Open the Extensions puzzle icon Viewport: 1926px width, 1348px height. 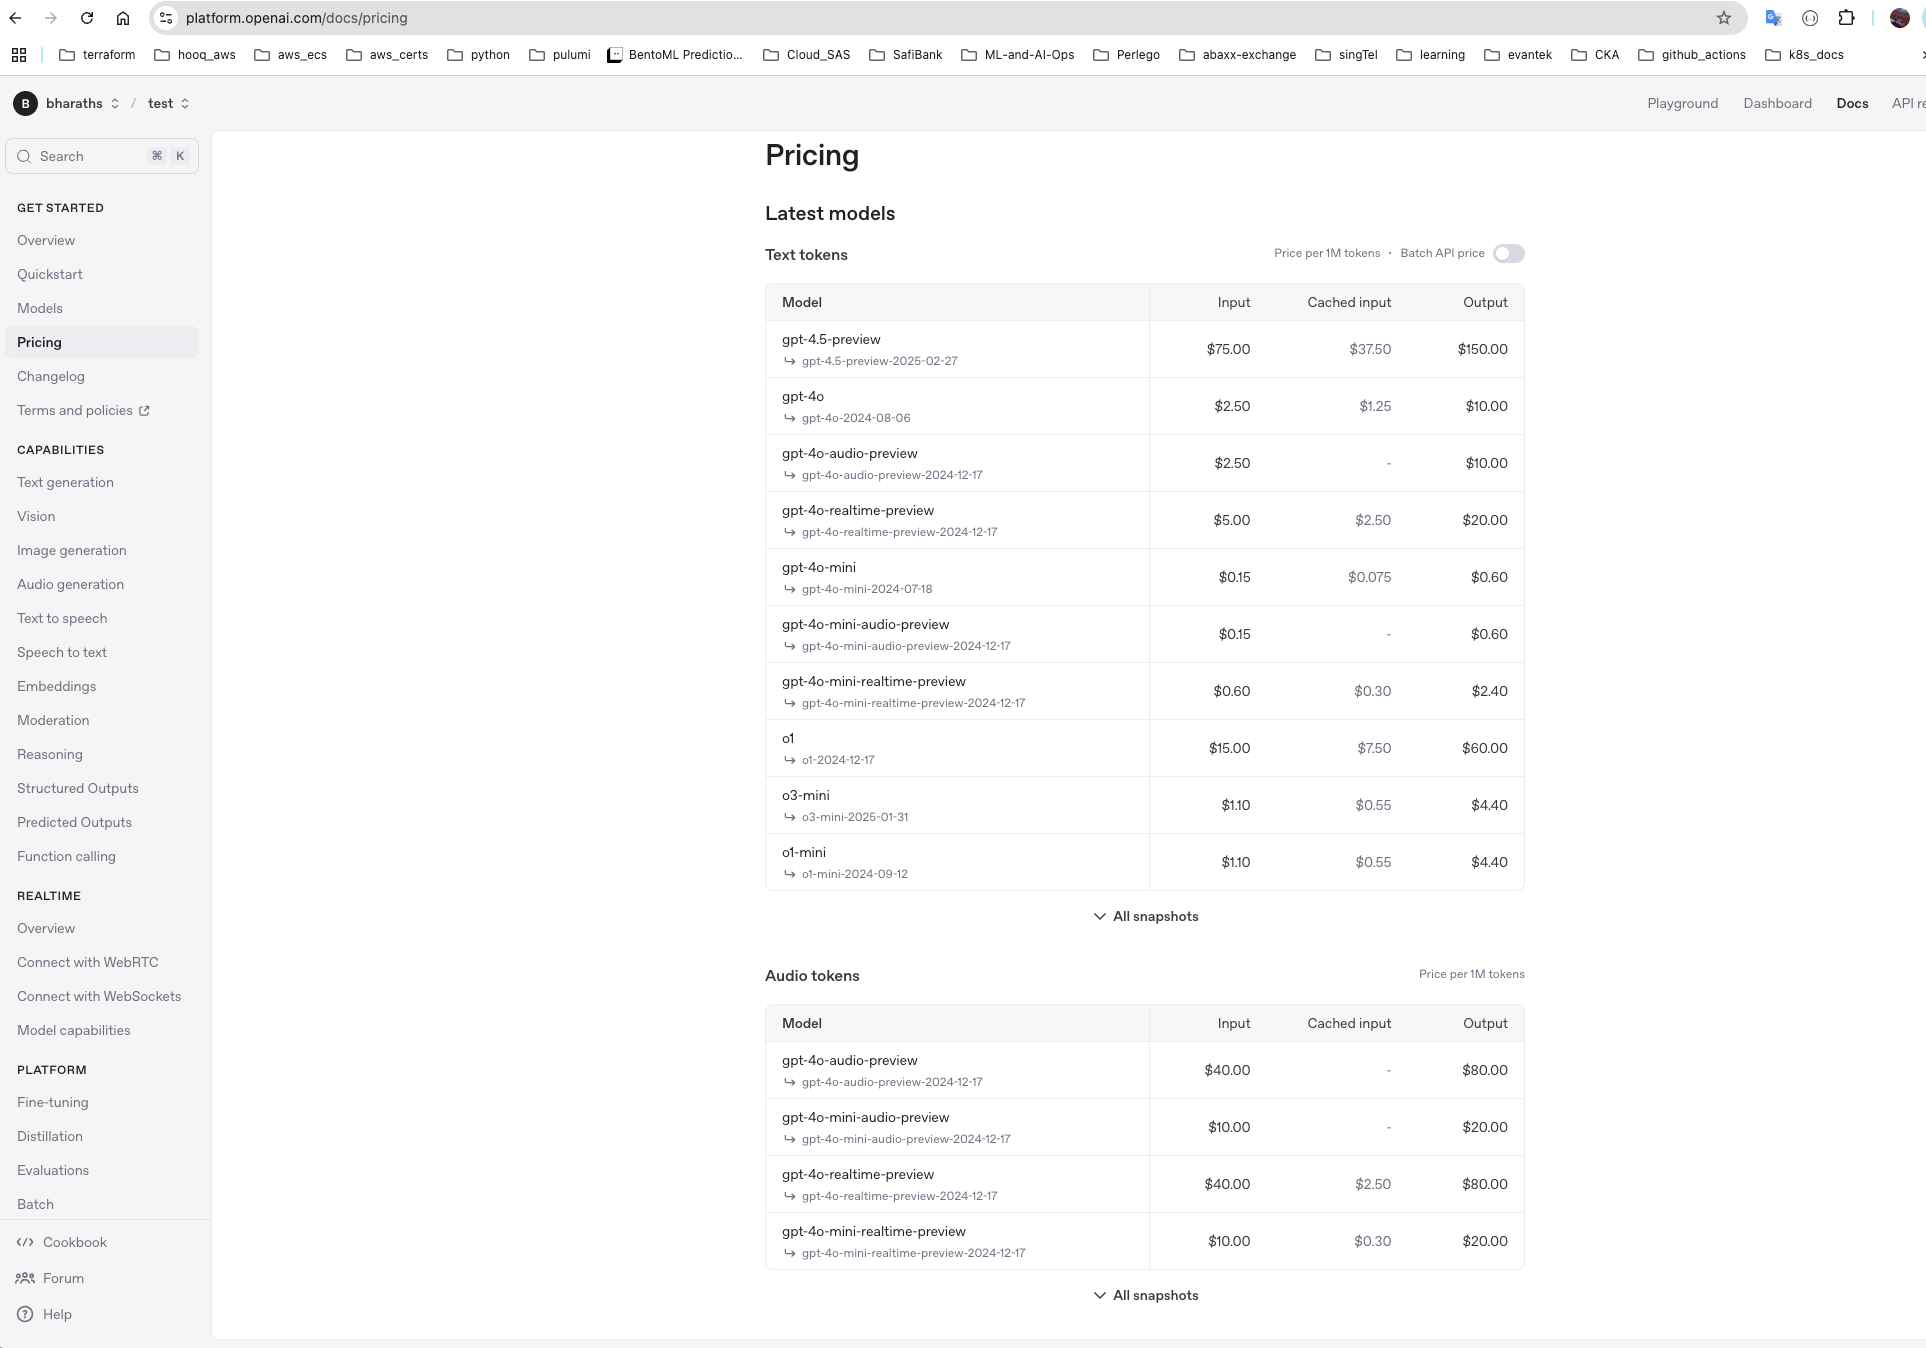point(1847,18)
